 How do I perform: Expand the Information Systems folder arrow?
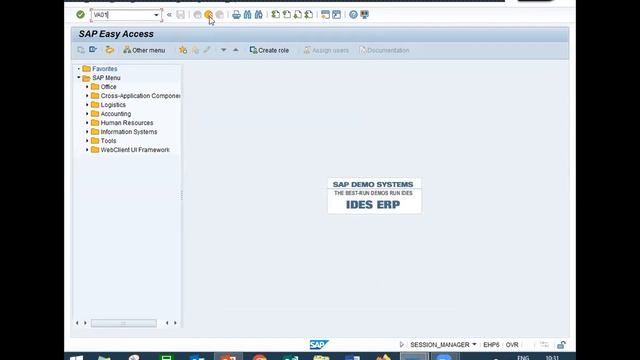pyautogui.click(x=87, y=131)
